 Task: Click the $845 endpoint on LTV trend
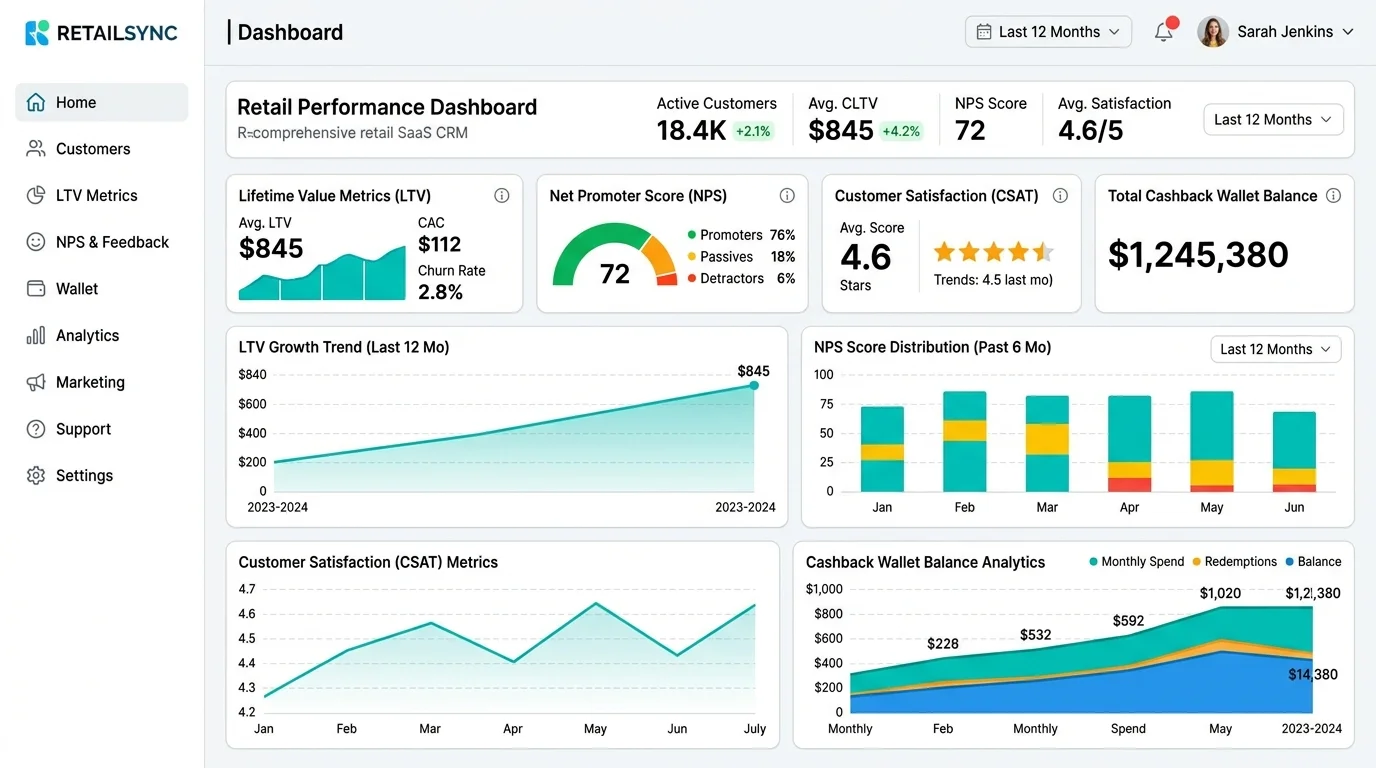(754, 385)
